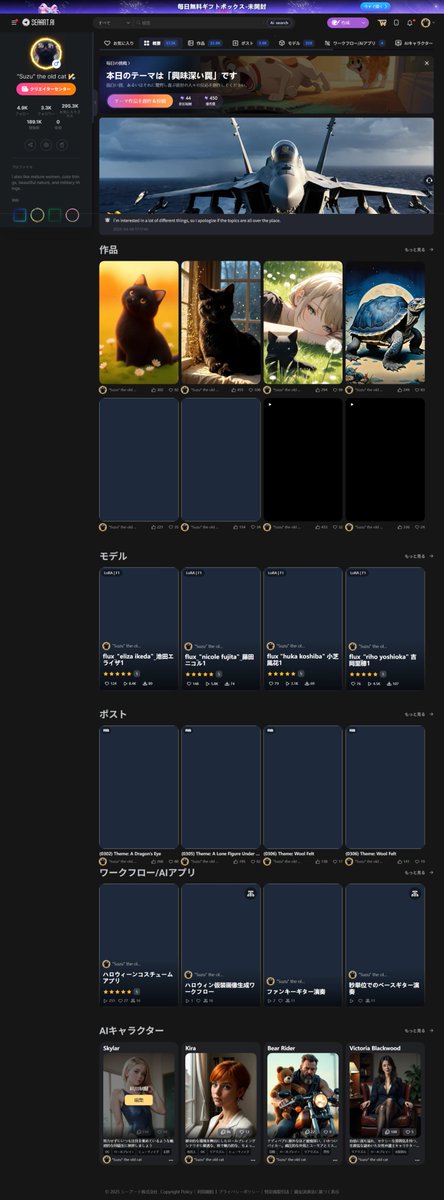Click the round icon on 秒単位 bass guitar card
The width and height of the screenshot is (444, 1200).
pos(414,894)
